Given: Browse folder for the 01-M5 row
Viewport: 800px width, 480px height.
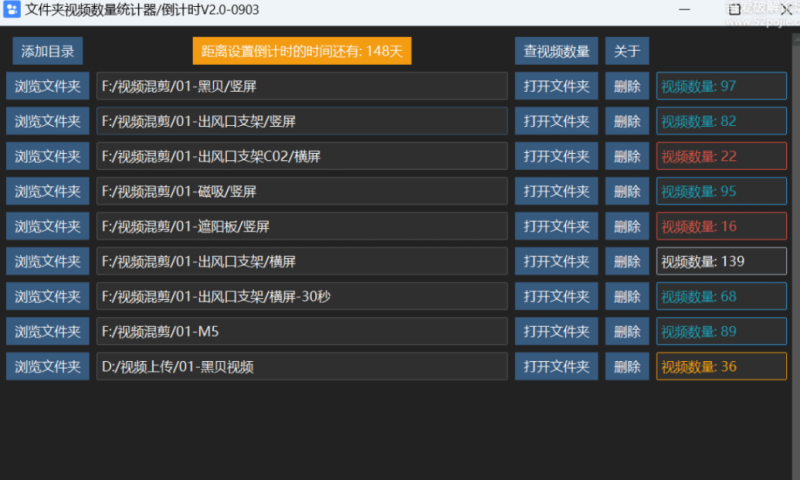Looking at the screenshot, I should point(47,331).
